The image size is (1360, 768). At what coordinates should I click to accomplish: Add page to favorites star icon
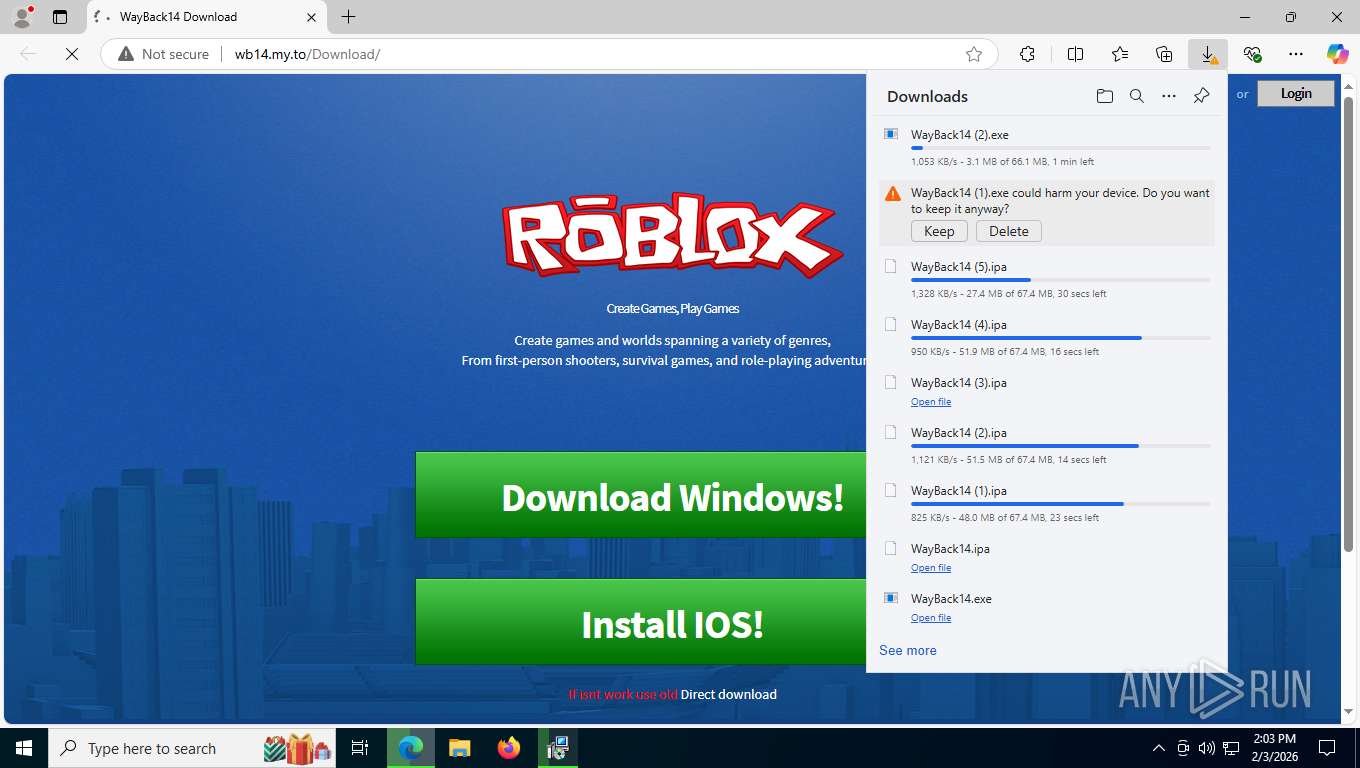click(x=974, y=54)
